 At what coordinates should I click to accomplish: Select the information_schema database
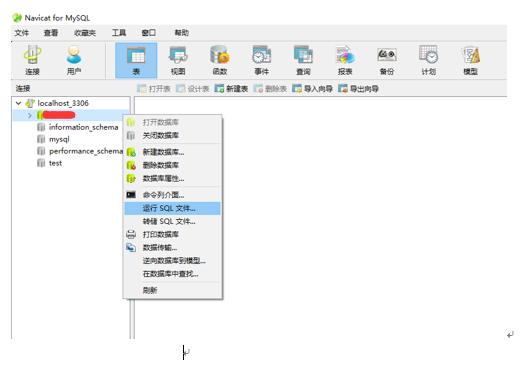point(83,127)
